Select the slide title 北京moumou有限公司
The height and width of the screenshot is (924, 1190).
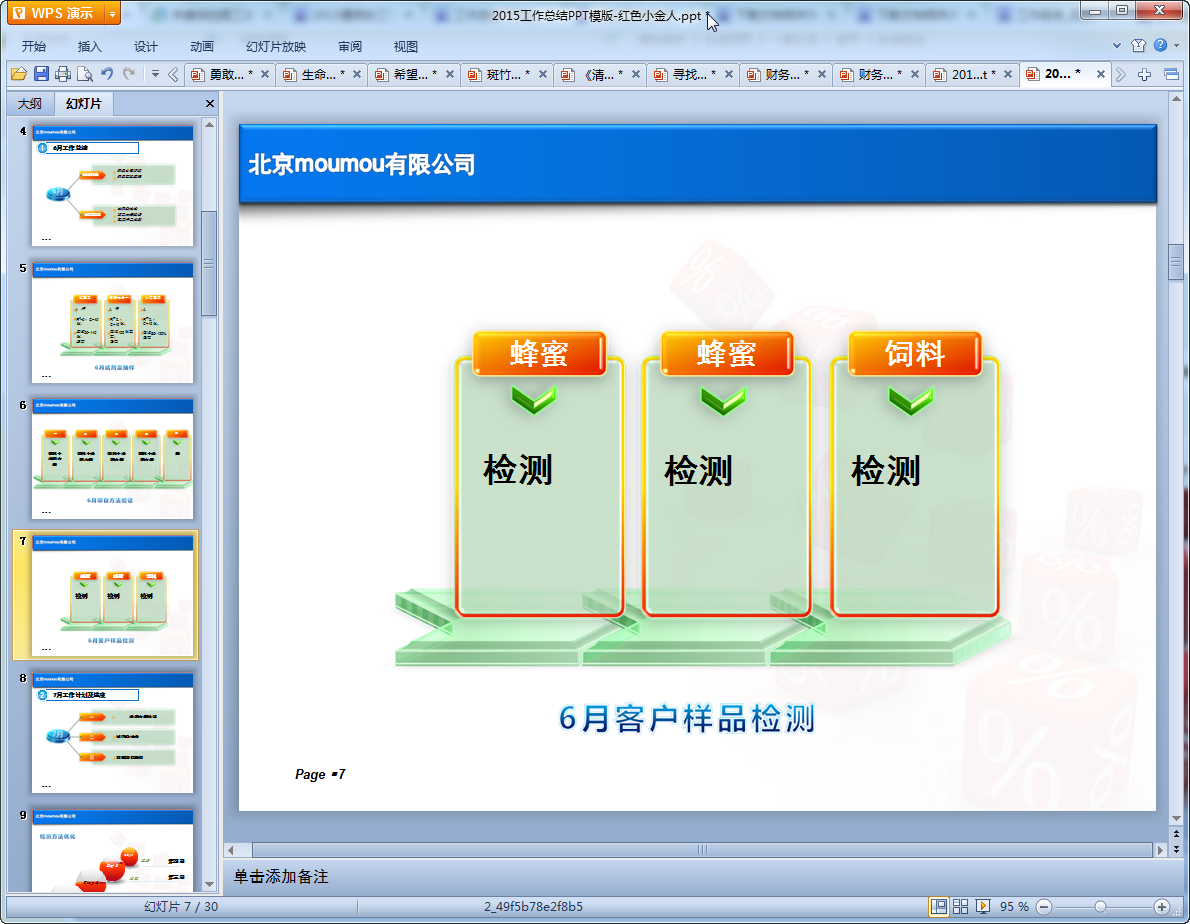(361, 164)
